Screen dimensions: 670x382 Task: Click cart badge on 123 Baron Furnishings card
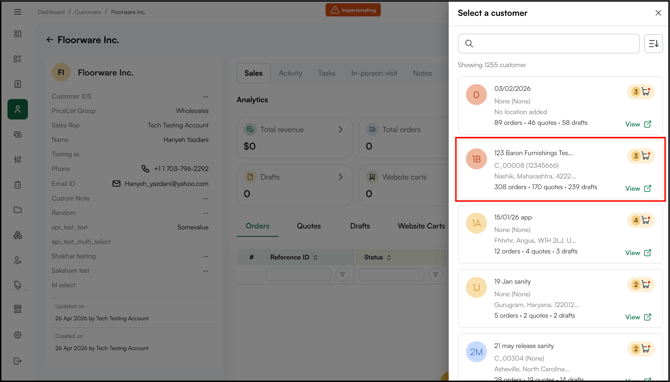[641, 156]
